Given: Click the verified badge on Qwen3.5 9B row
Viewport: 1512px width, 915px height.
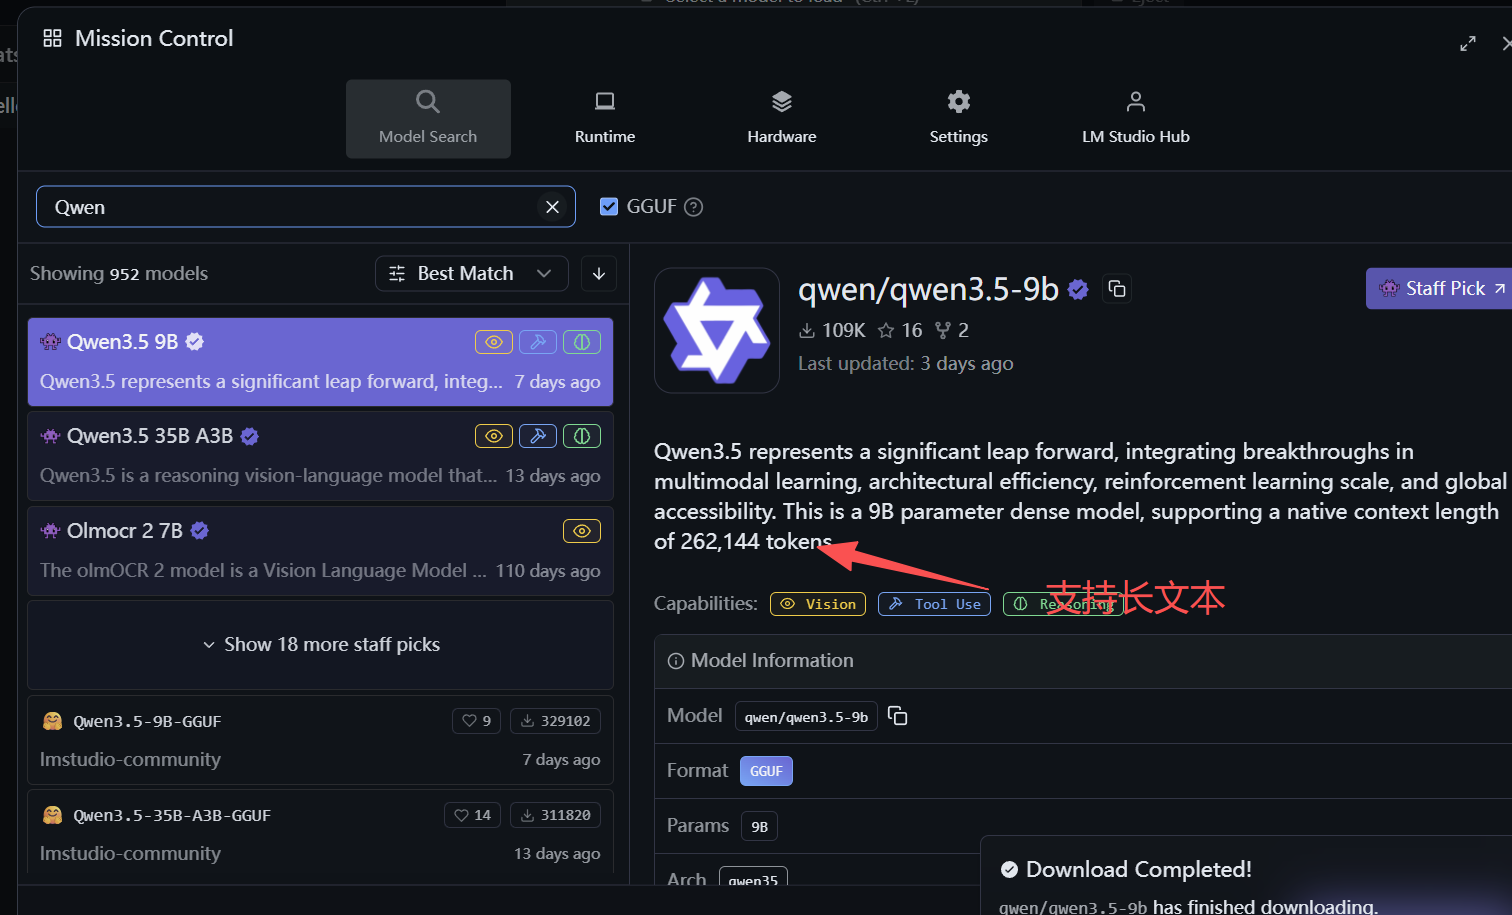Looking at the screenshot, I should 195,342.
